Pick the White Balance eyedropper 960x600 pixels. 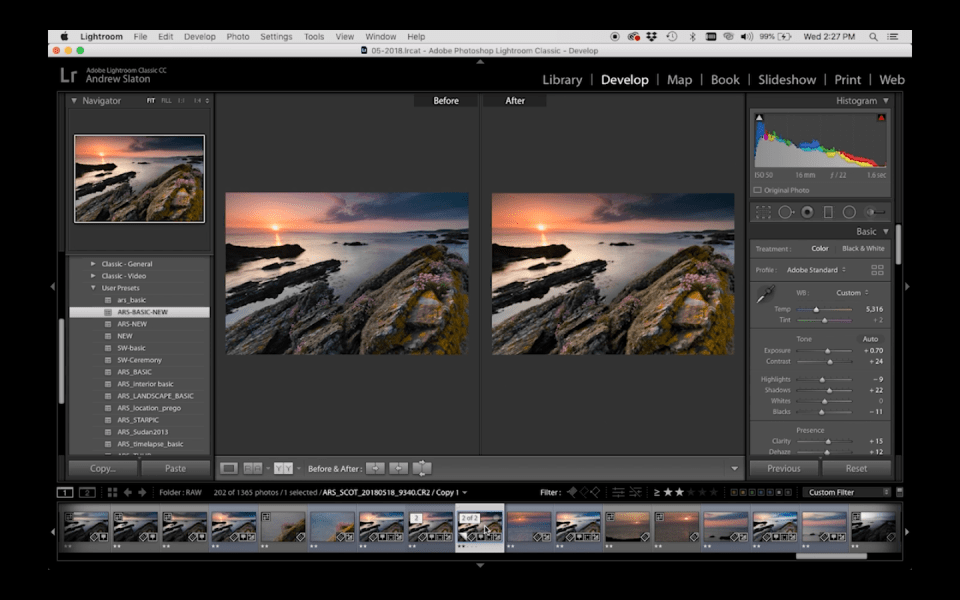pos(765,294)
